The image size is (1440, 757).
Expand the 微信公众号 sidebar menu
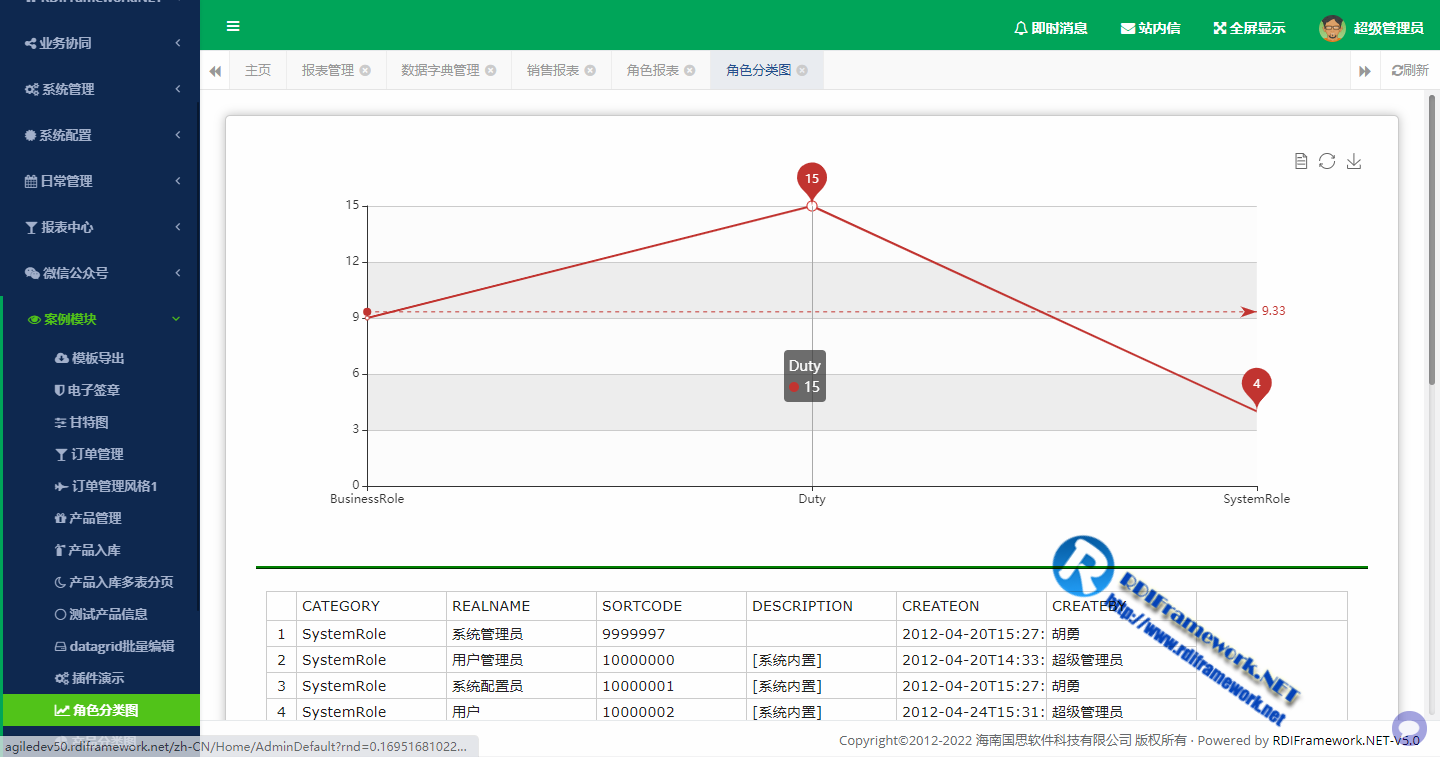point(100,273)
